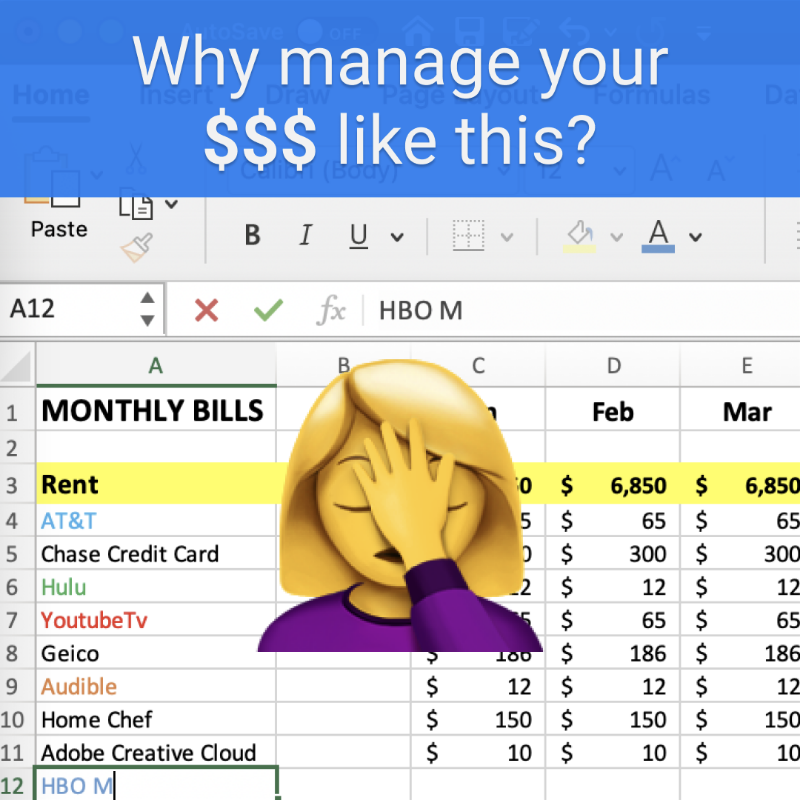Click the MONTHLY BILLS cell
This screenshot has height=800, width=800.
[x=156, y=411]
